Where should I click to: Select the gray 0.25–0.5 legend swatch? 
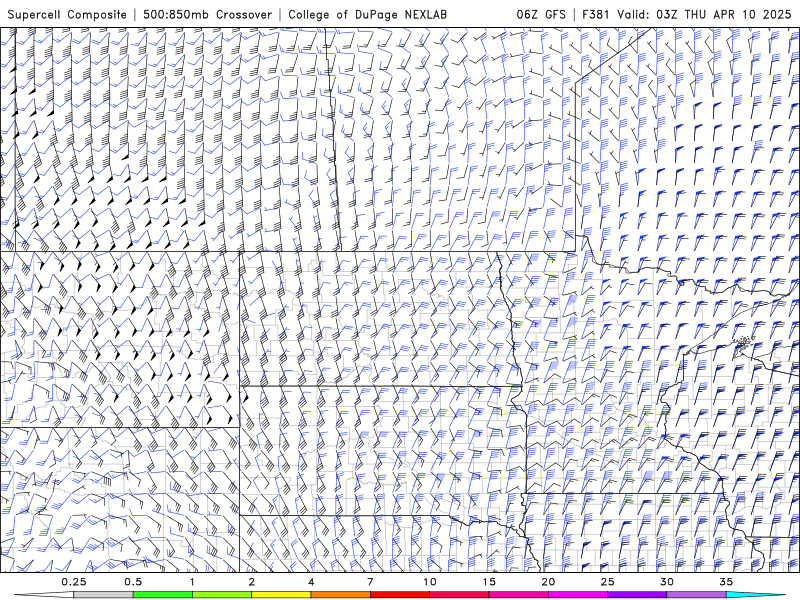tap(104, 595)
